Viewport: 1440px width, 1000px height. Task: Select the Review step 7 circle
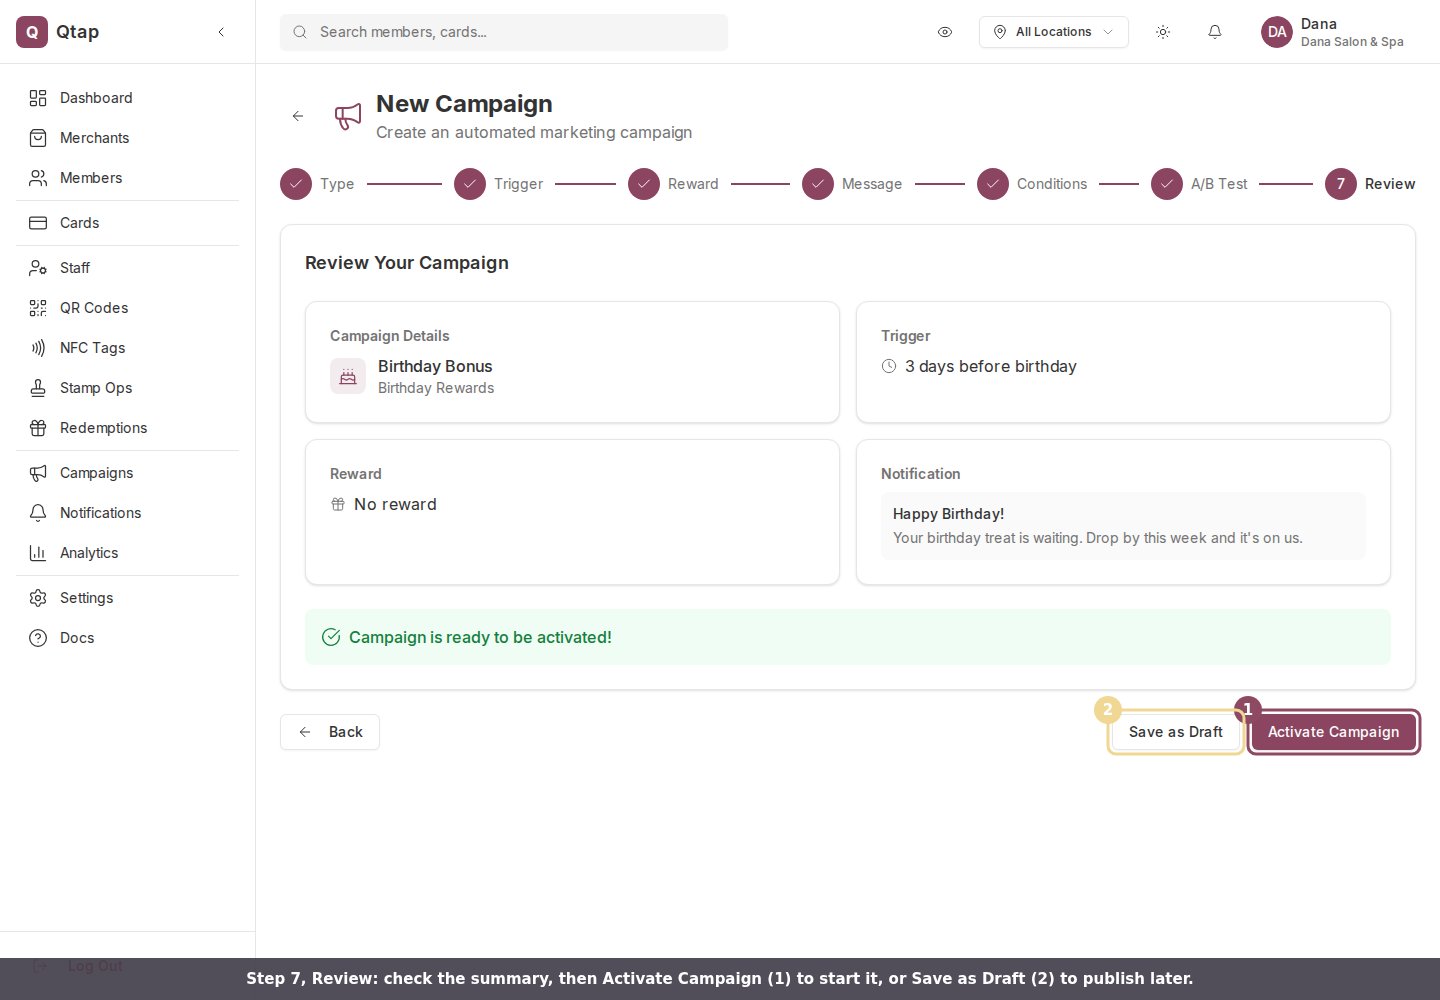point(1341,184)
